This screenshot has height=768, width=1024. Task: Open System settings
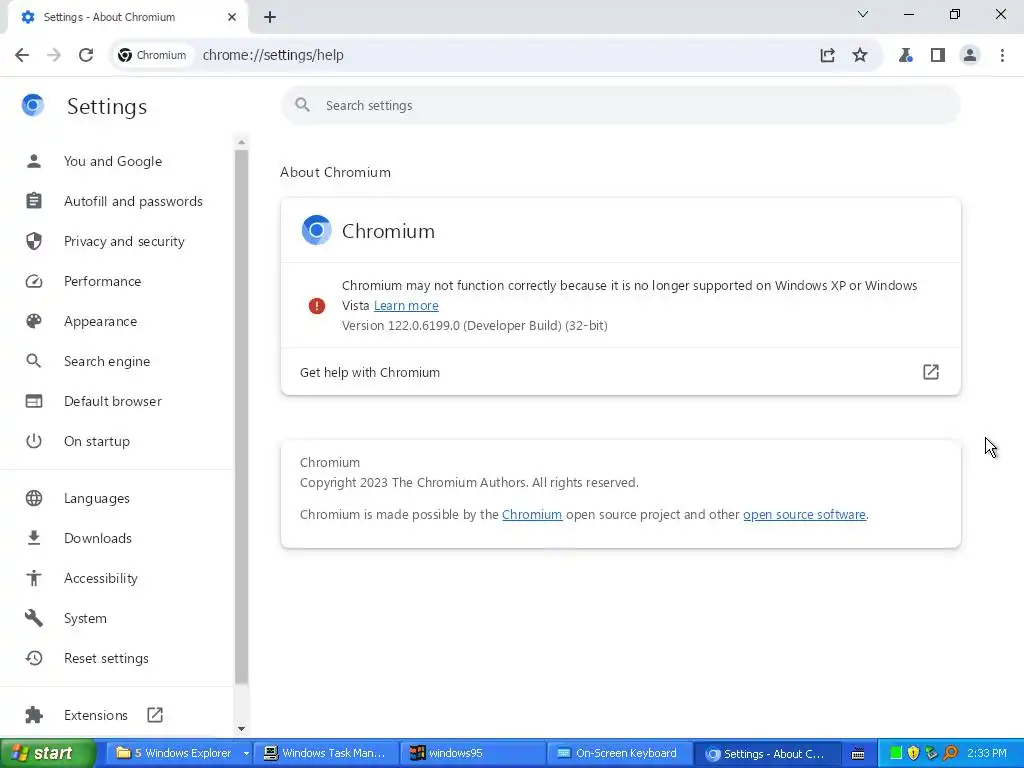pyautogui.click(x=85, y=618)
